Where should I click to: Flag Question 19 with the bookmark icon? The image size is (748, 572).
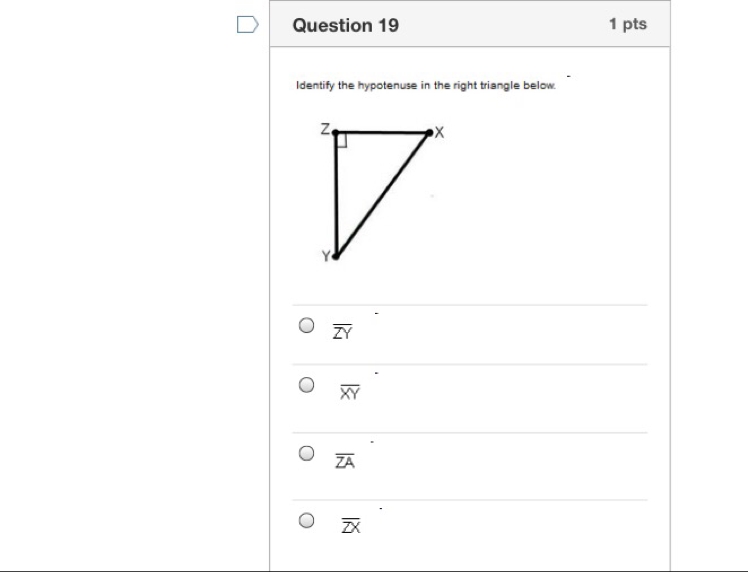click(248, 24)
